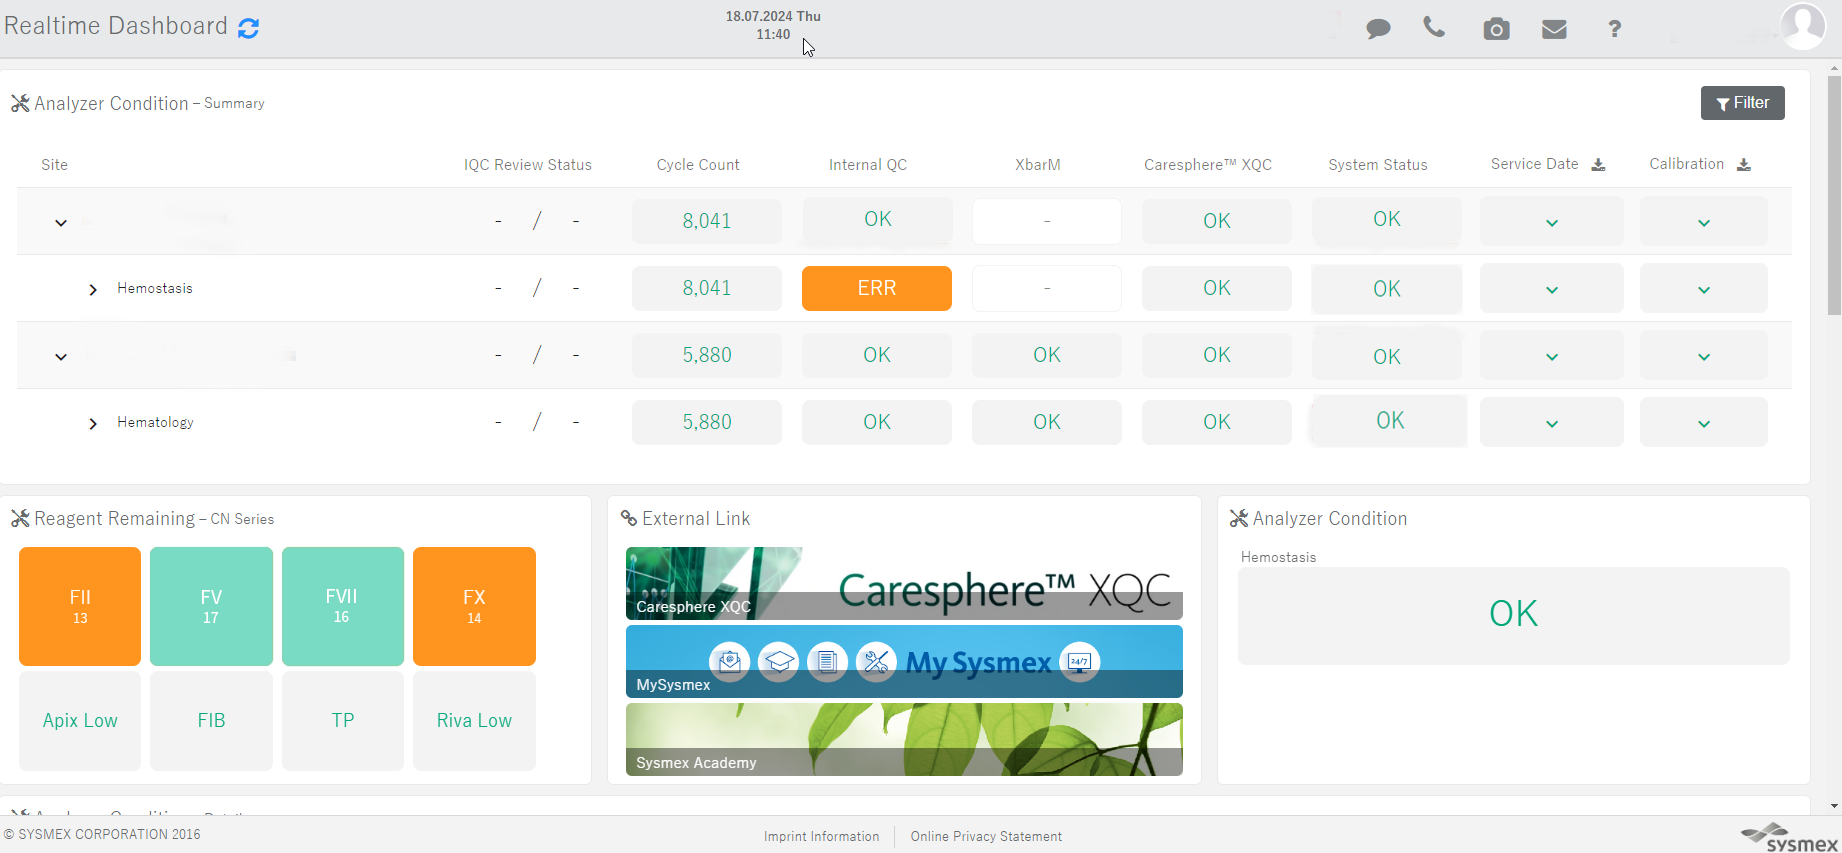The width and height of the screenshot is (1842, 853).
Task: Collapse the second site row
Action: point(61,356)
